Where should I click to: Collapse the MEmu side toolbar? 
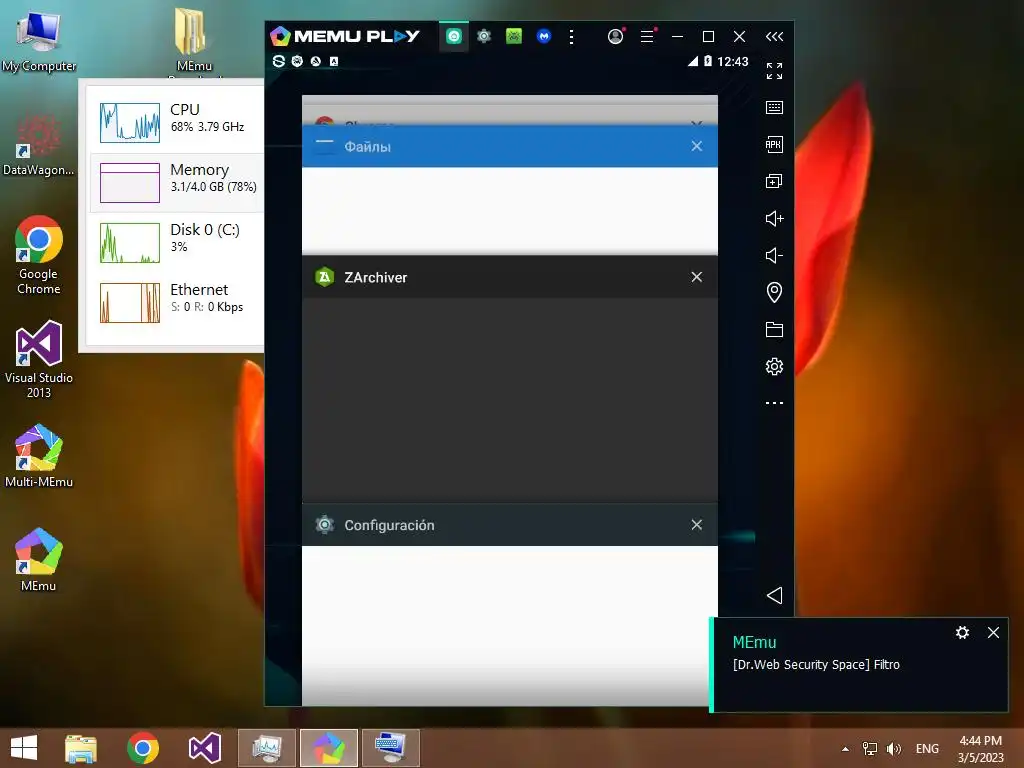(x=775, y=37)
